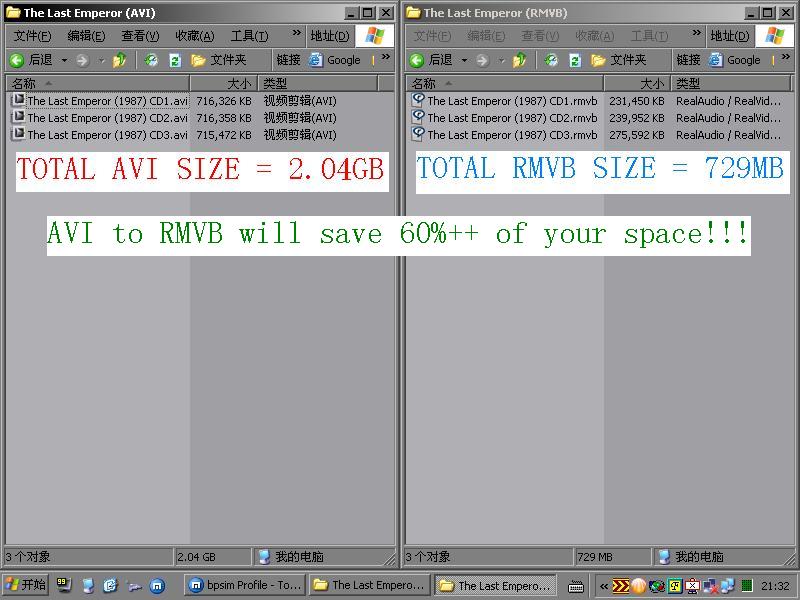
Task: Open back history dropdown in AVI window
Action: 64,61
